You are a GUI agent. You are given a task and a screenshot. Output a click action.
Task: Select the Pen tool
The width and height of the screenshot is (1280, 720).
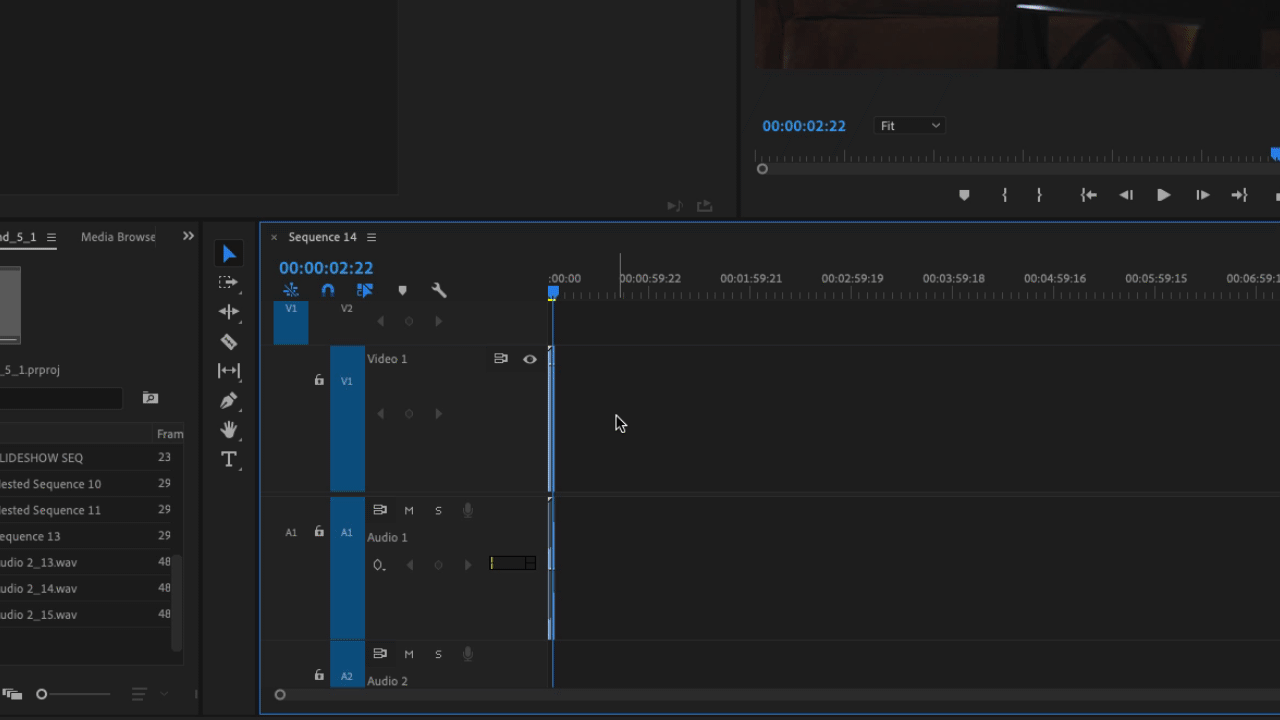tap(229, 400)
